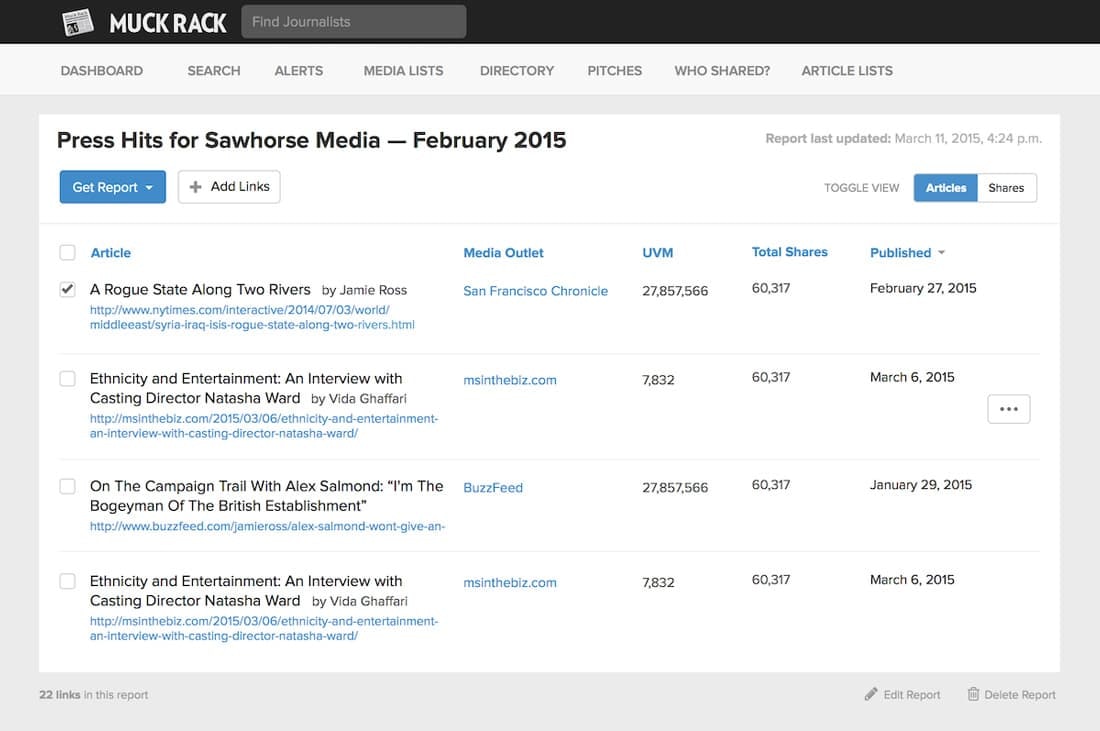
Task: Sort by Published column arrow
Action: 941,253
